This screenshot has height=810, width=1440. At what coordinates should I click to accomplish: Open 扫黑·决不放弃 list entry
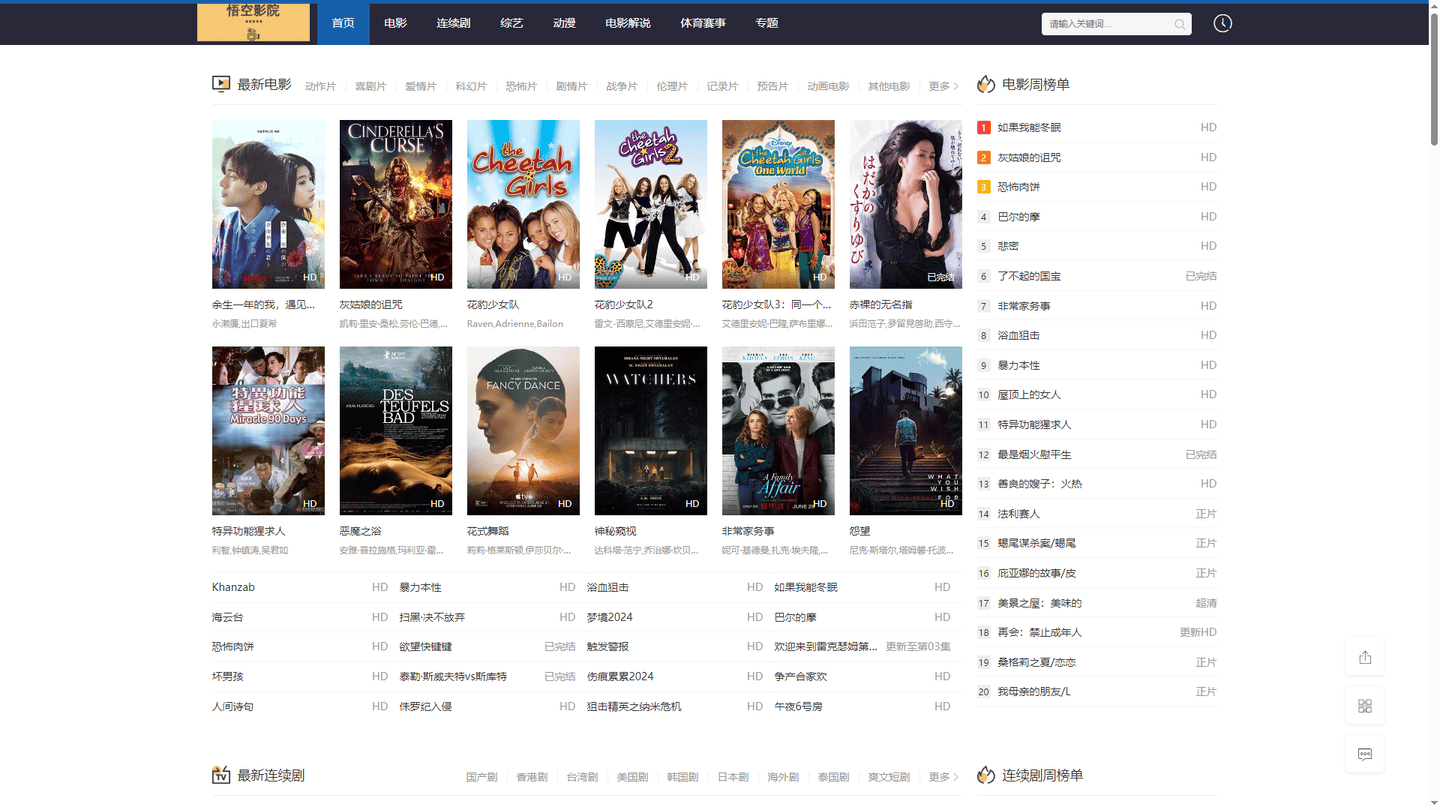click(432, 617)
